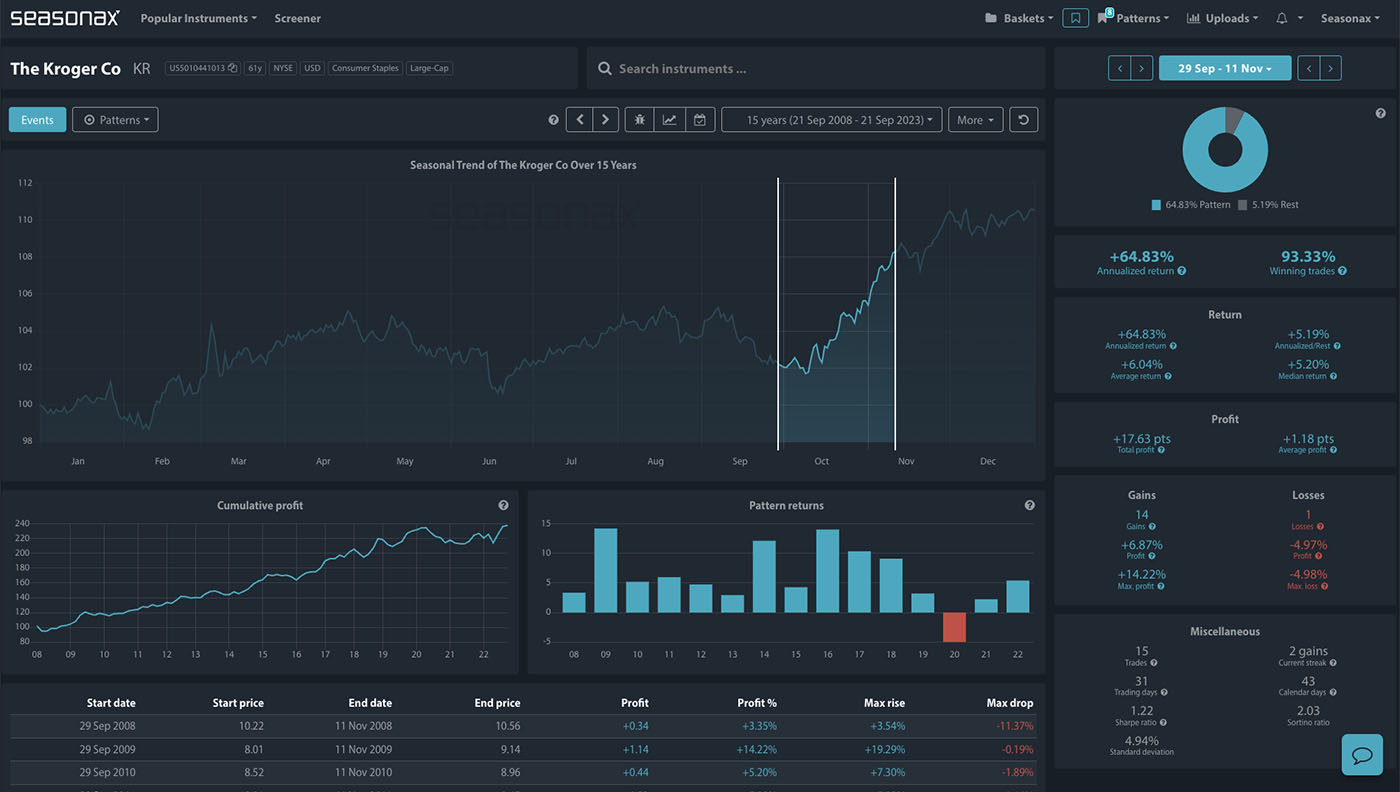Image resolution: width=1400 pixels, height=792 pixels.
Task: Reset the chart with the undo icon
Action: pyautogui.click(x=1023, y=120)
